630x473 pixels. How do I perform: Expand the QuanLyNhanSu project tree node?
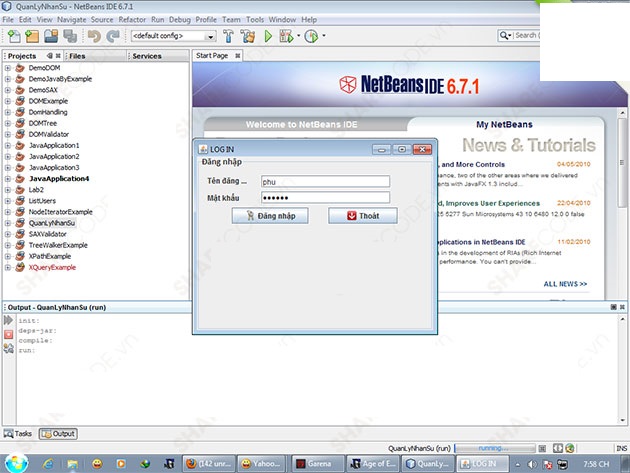[8, 223]
